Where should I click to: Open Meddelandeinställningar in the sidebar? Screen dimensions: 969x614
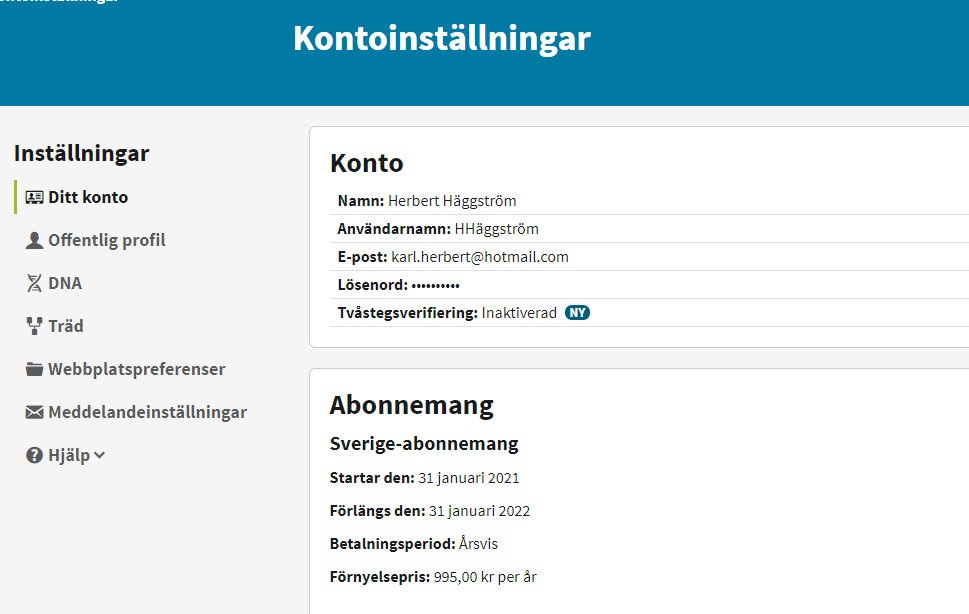[x=147, y=412]
